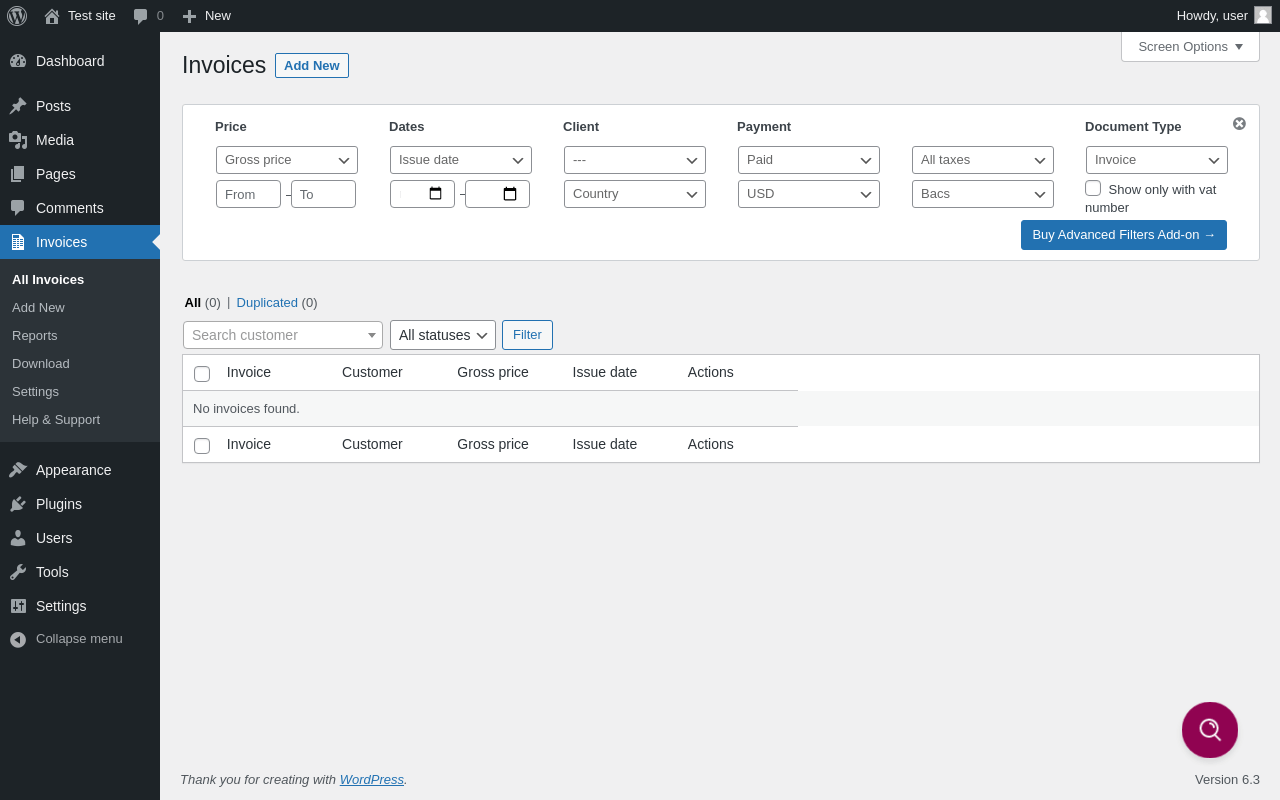The height and width of the screenshot is (800, 1280).
Task: Open the floating magnifier help button
Action: tap(1210, 730)
